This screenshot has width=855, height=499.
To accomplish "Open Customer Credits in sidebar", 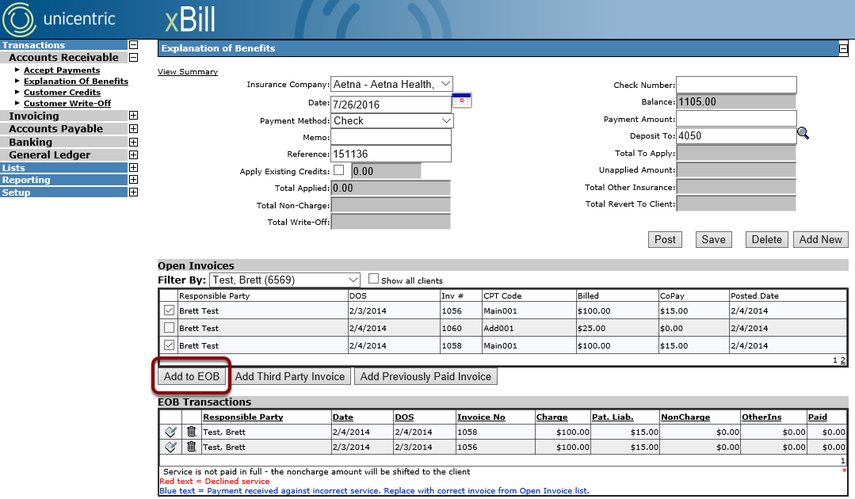I will tap(62, 92).
